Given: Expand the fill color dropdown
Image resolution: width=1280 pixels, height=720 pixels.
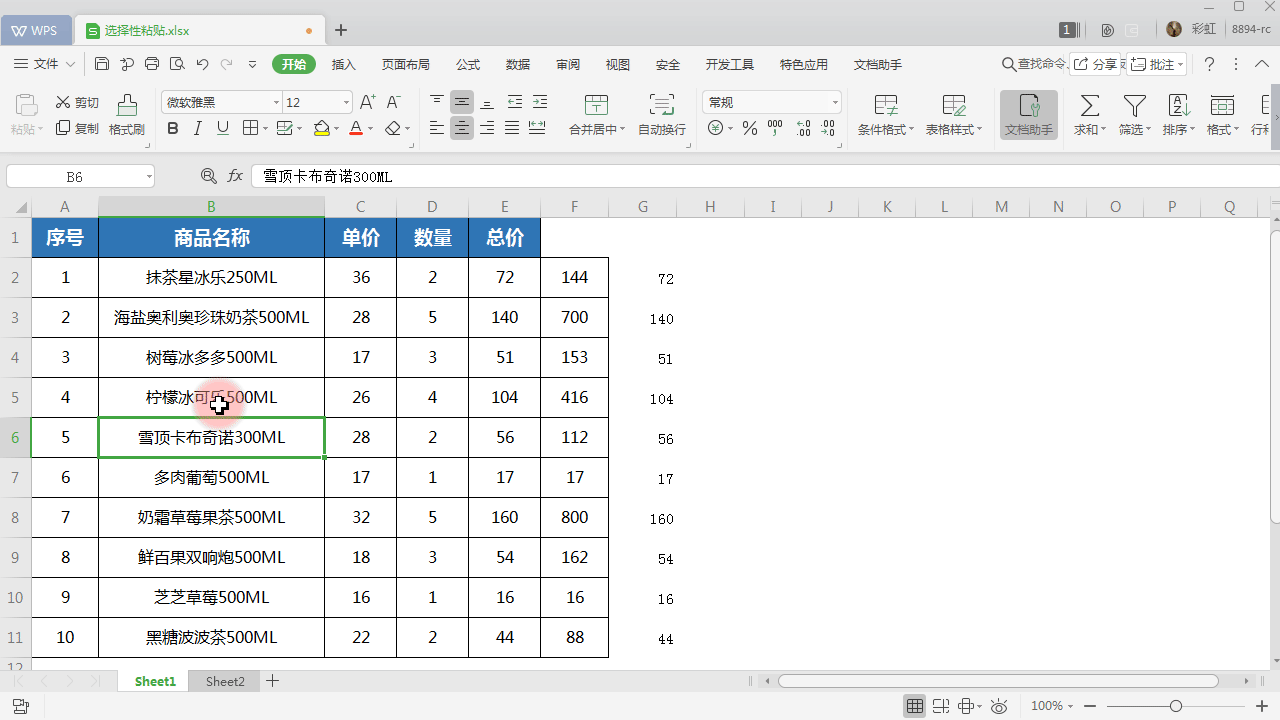Looking at the screenshot, I should [337, 128].
